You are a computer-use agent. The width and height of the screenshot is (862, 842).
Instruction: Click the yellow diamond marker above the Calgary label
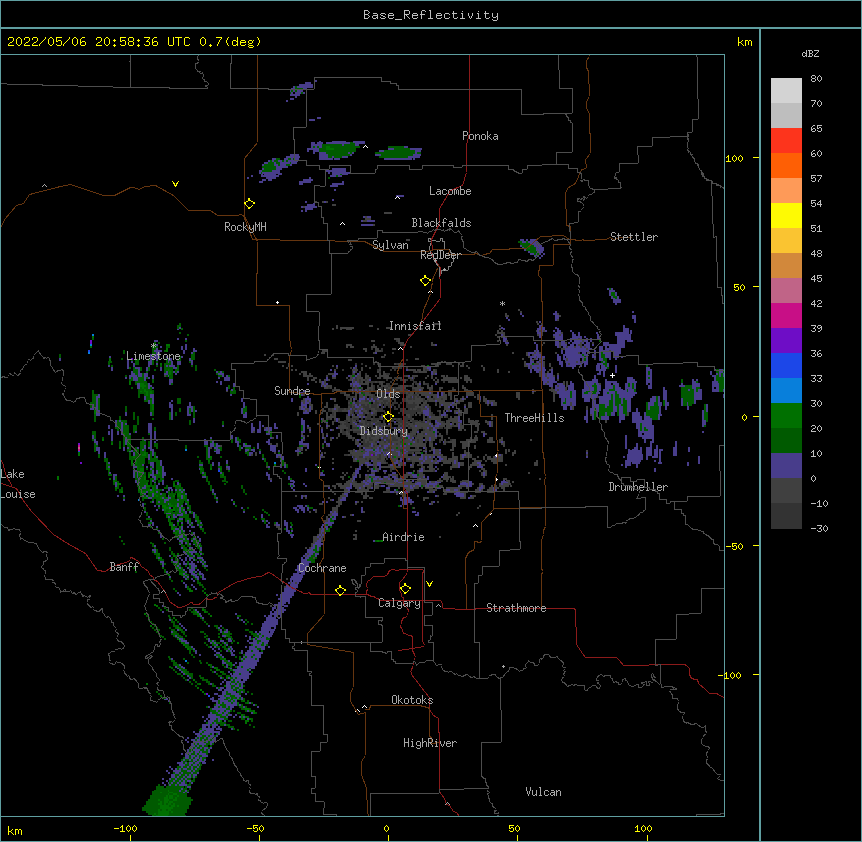pos(405,589)
